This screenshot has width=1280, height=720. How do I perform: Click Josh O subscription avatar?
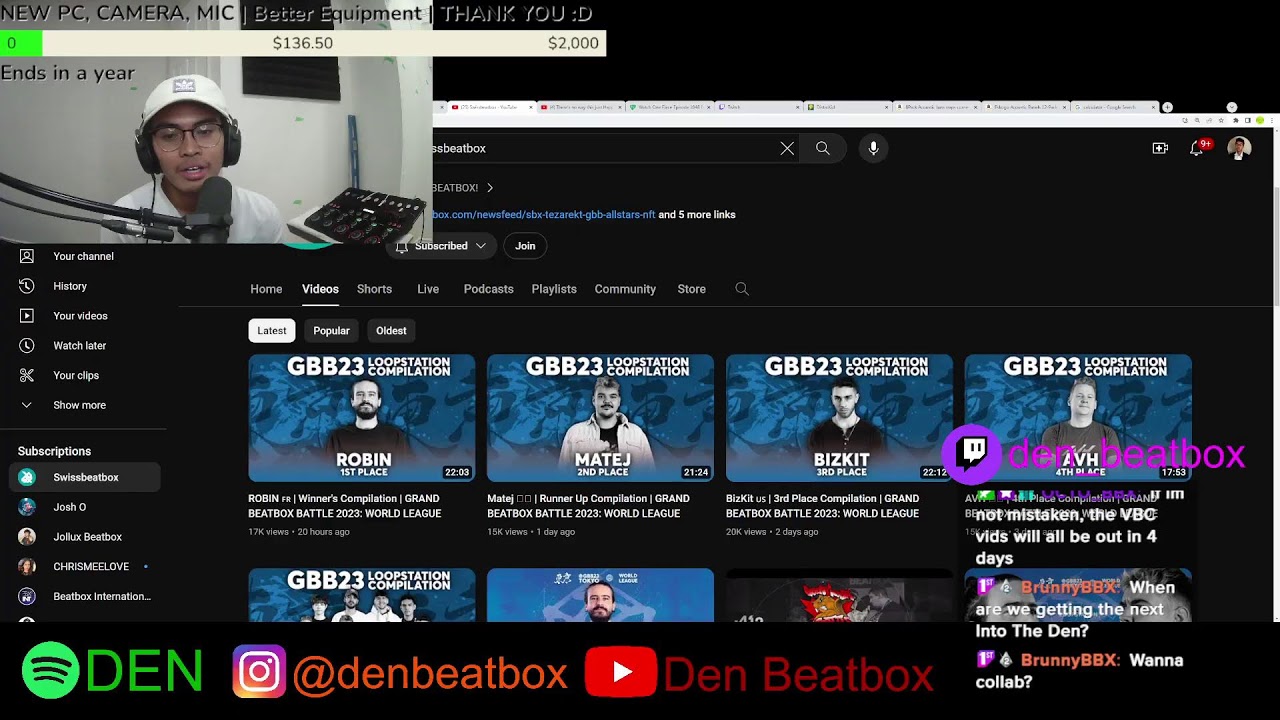coord(27,507)
